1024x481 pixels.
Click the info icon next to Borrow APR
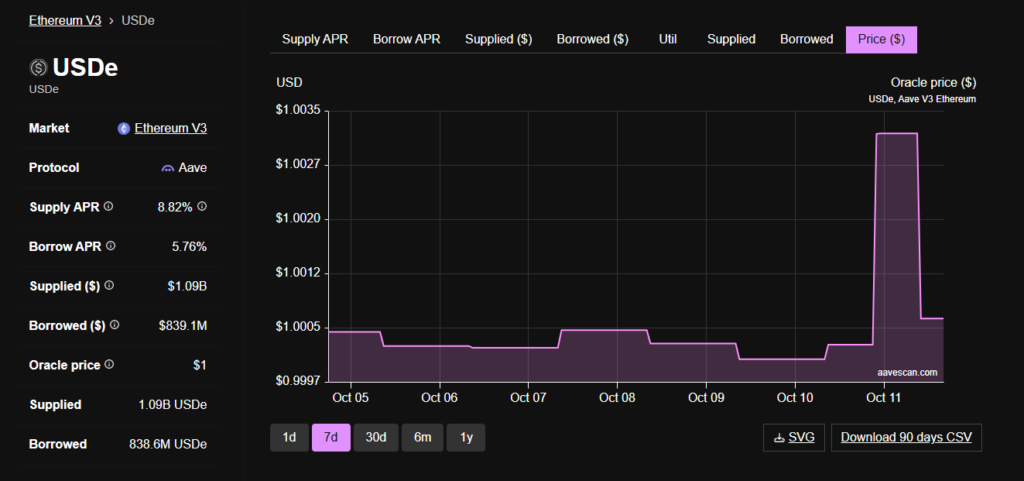[111, 246]
